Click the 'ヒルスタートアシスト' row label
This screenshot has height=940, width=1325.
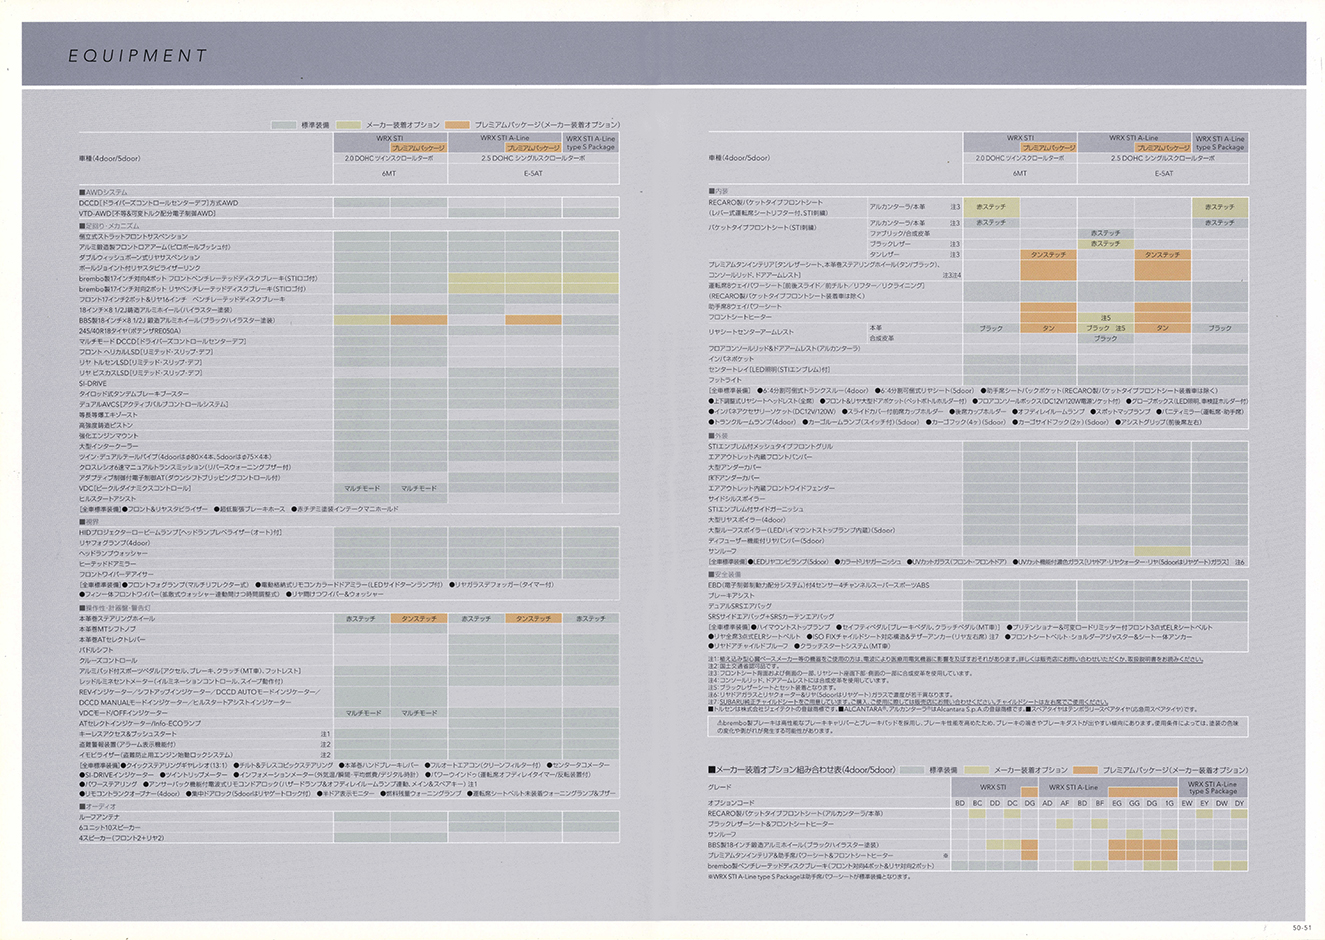[x=107, y=499]
